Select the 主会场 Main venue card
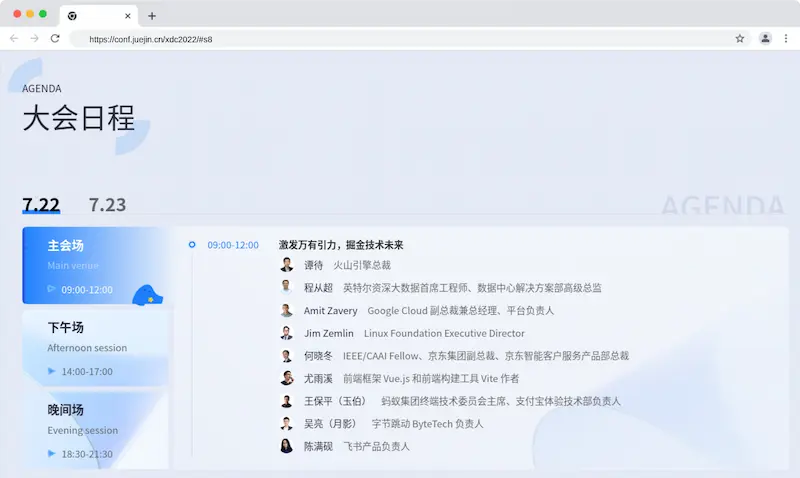 tap(95, 265)
